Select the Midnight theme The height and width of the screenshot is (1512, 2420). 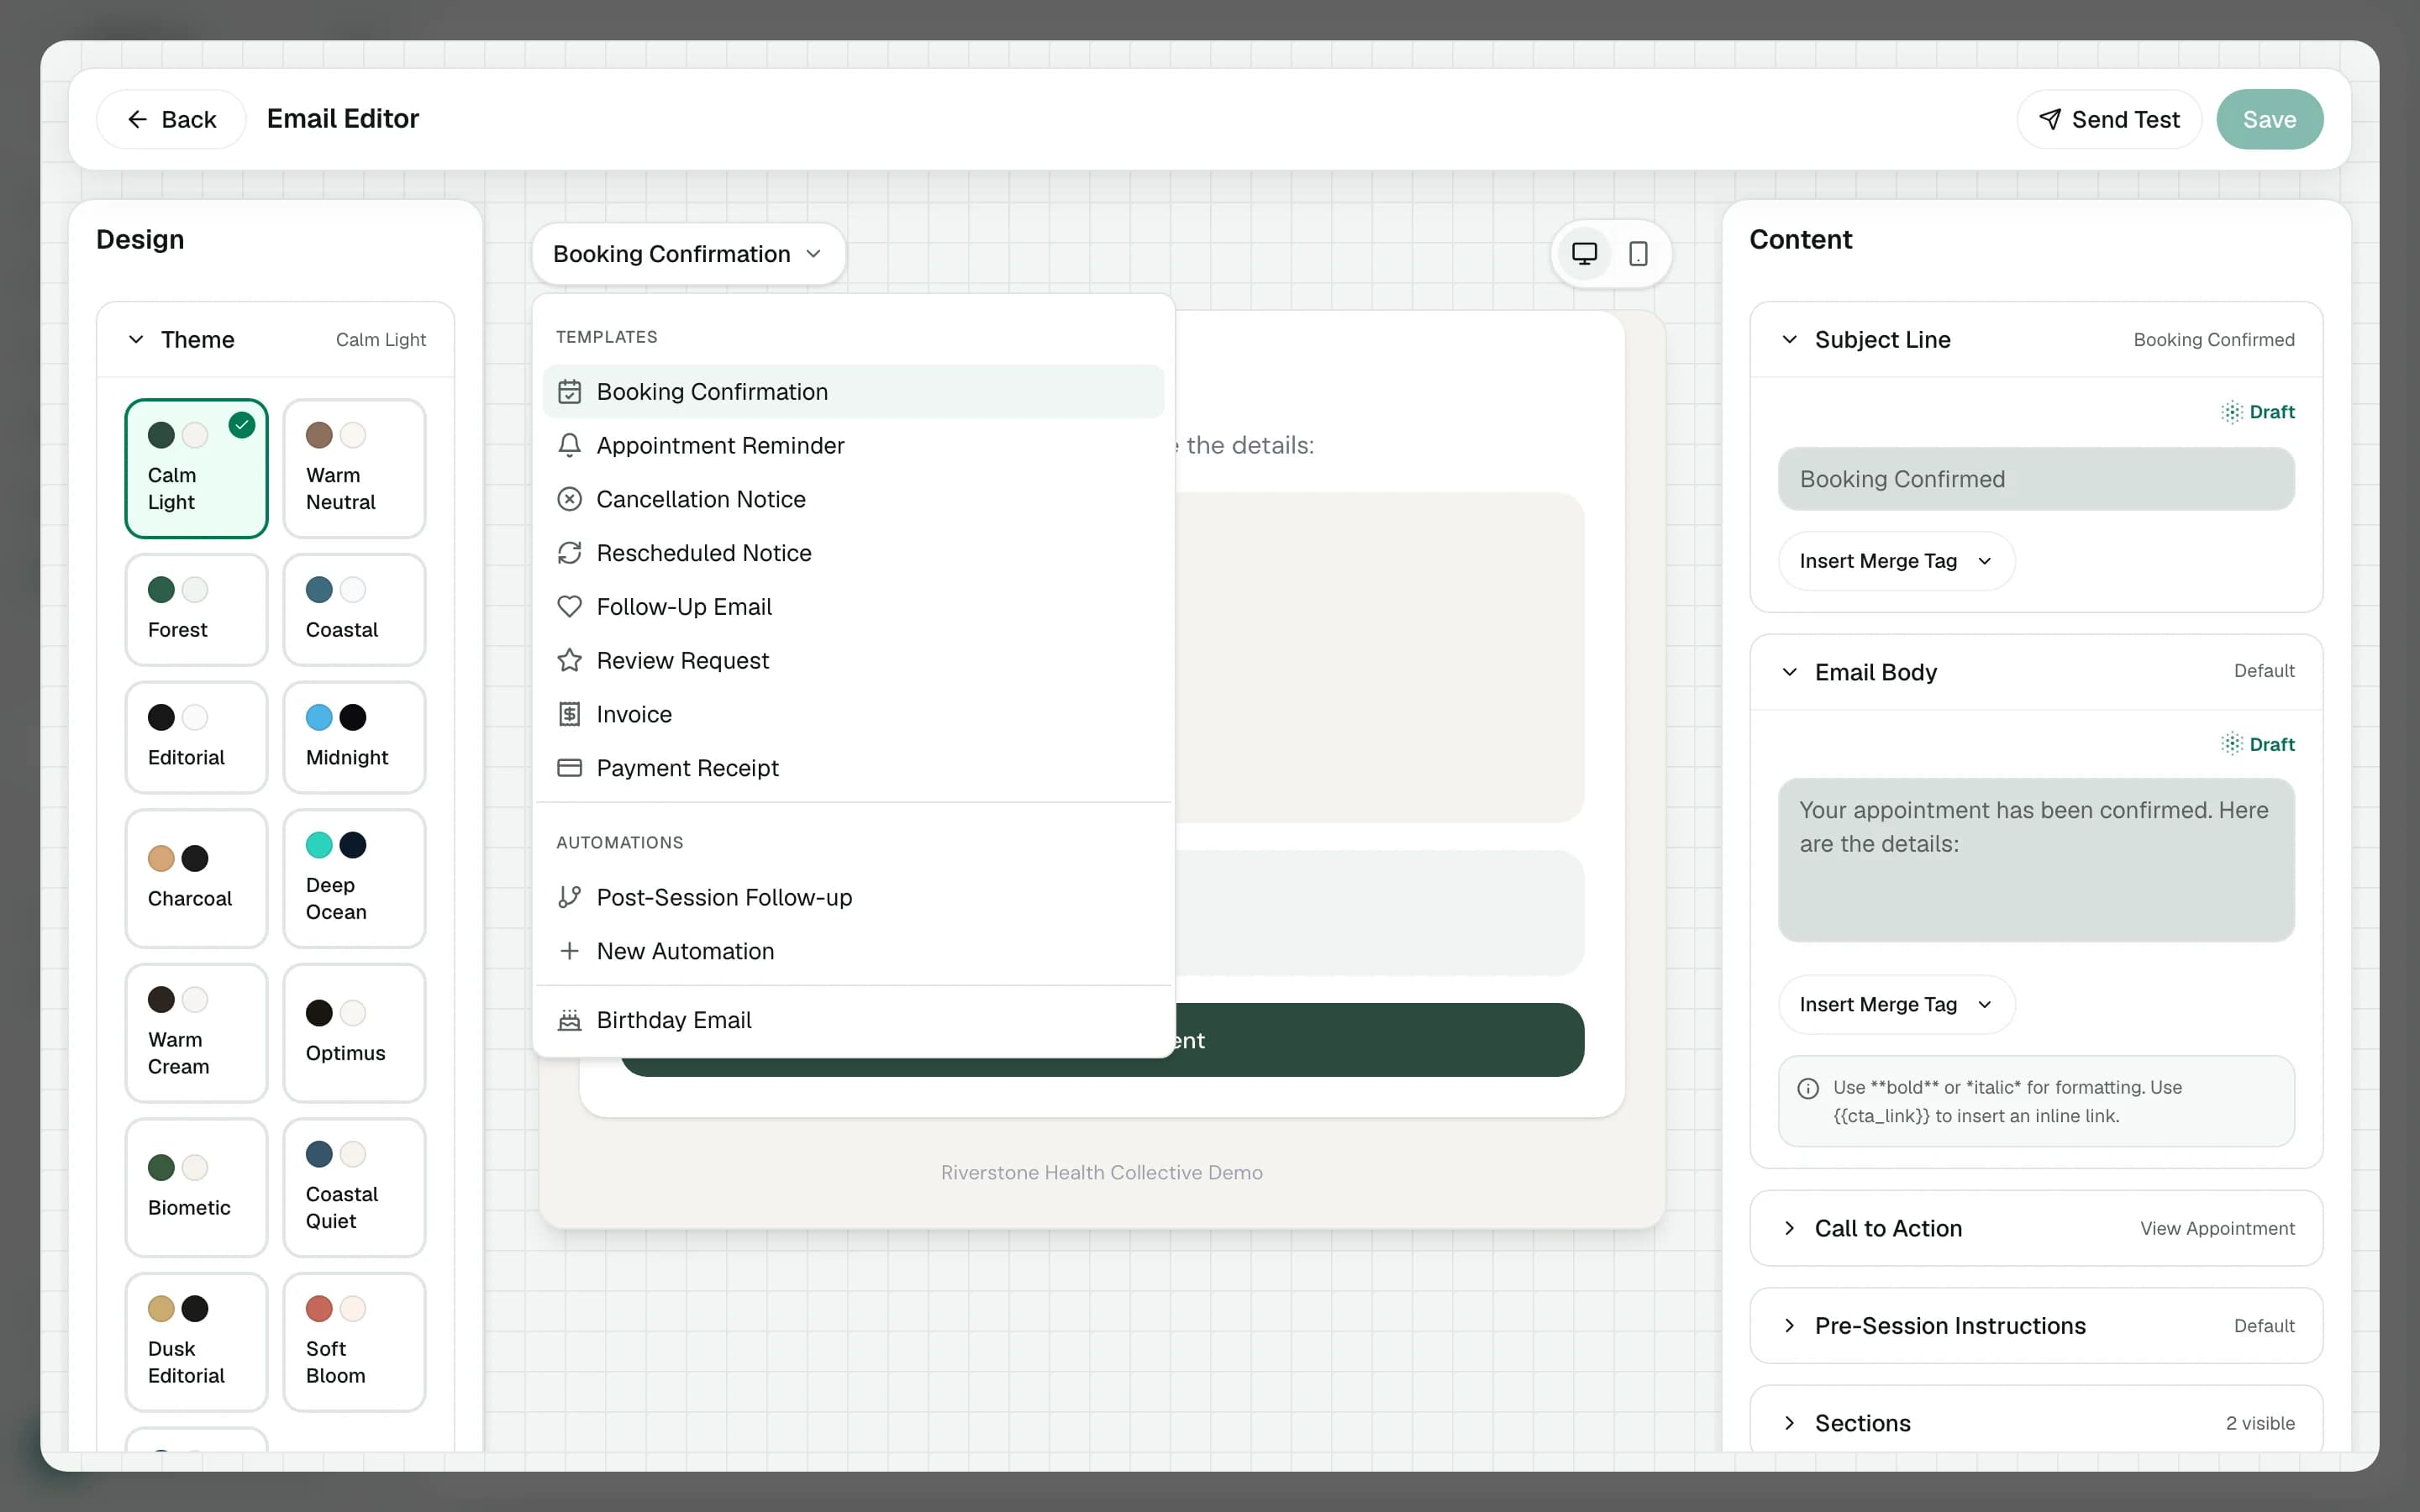pyautogui.click(x=354, y=737)
